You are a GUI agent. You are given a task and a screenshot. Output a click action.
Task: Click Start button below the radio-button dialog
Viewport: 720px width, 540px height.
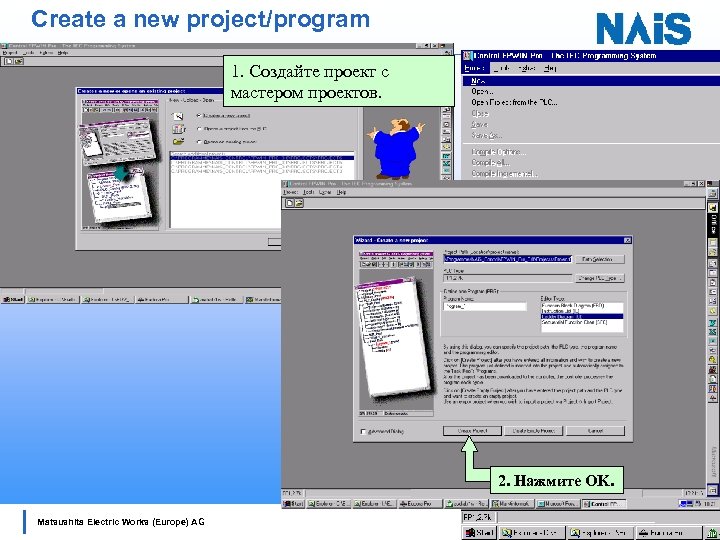pos(13,299)
